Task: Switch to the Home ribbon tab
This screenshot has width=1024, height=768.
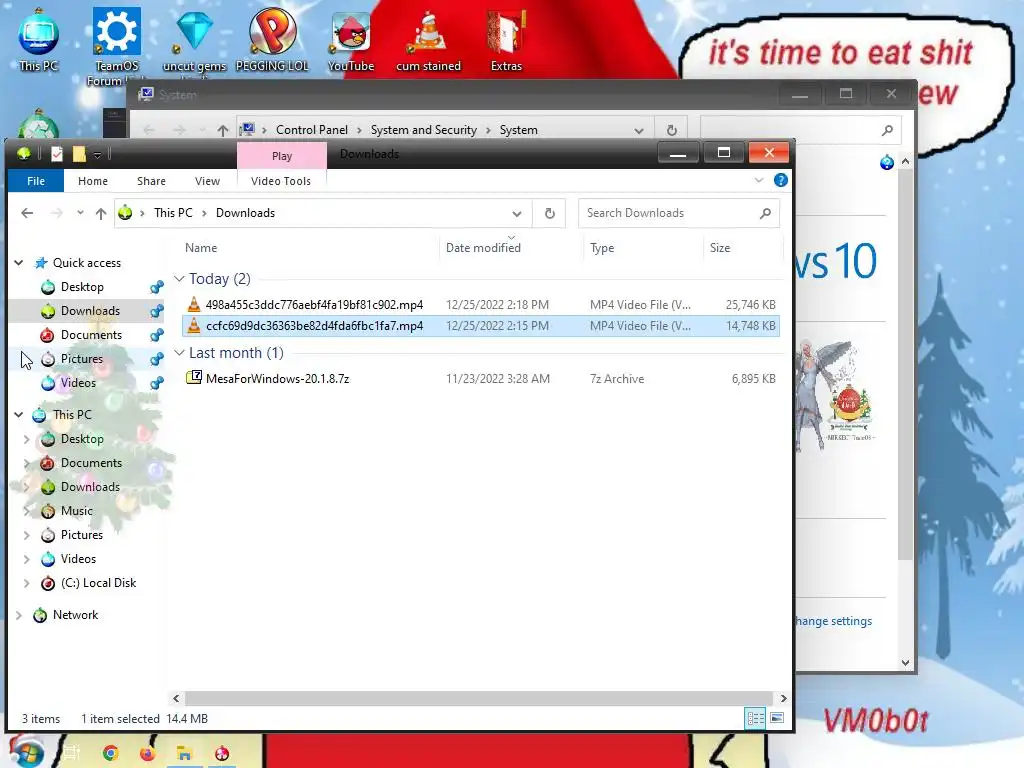Action: 93,181
